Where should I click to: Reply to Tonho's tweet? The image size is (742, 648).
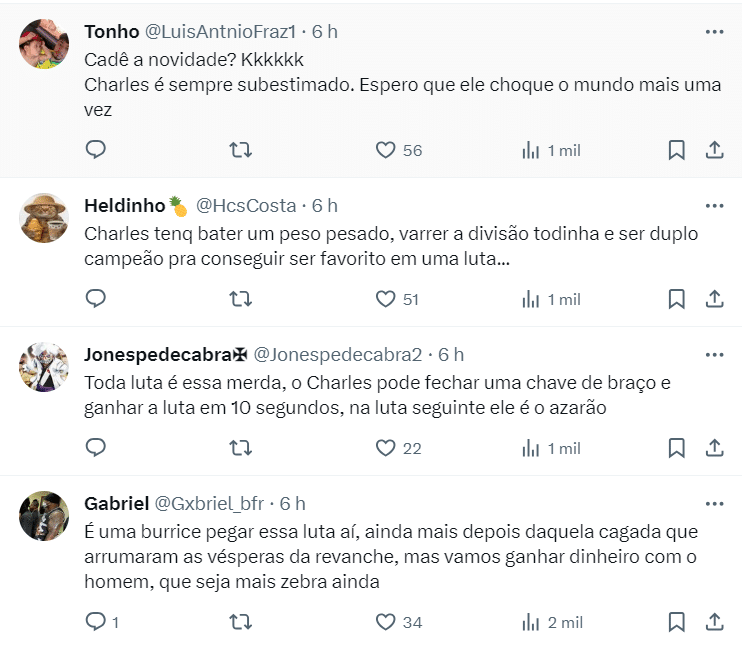96,150
